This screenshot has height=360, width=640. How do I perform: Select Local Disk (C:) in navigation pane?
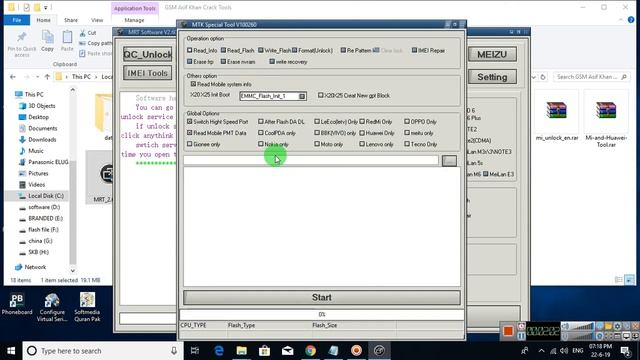pyautogui.click(x=46, y=196)
